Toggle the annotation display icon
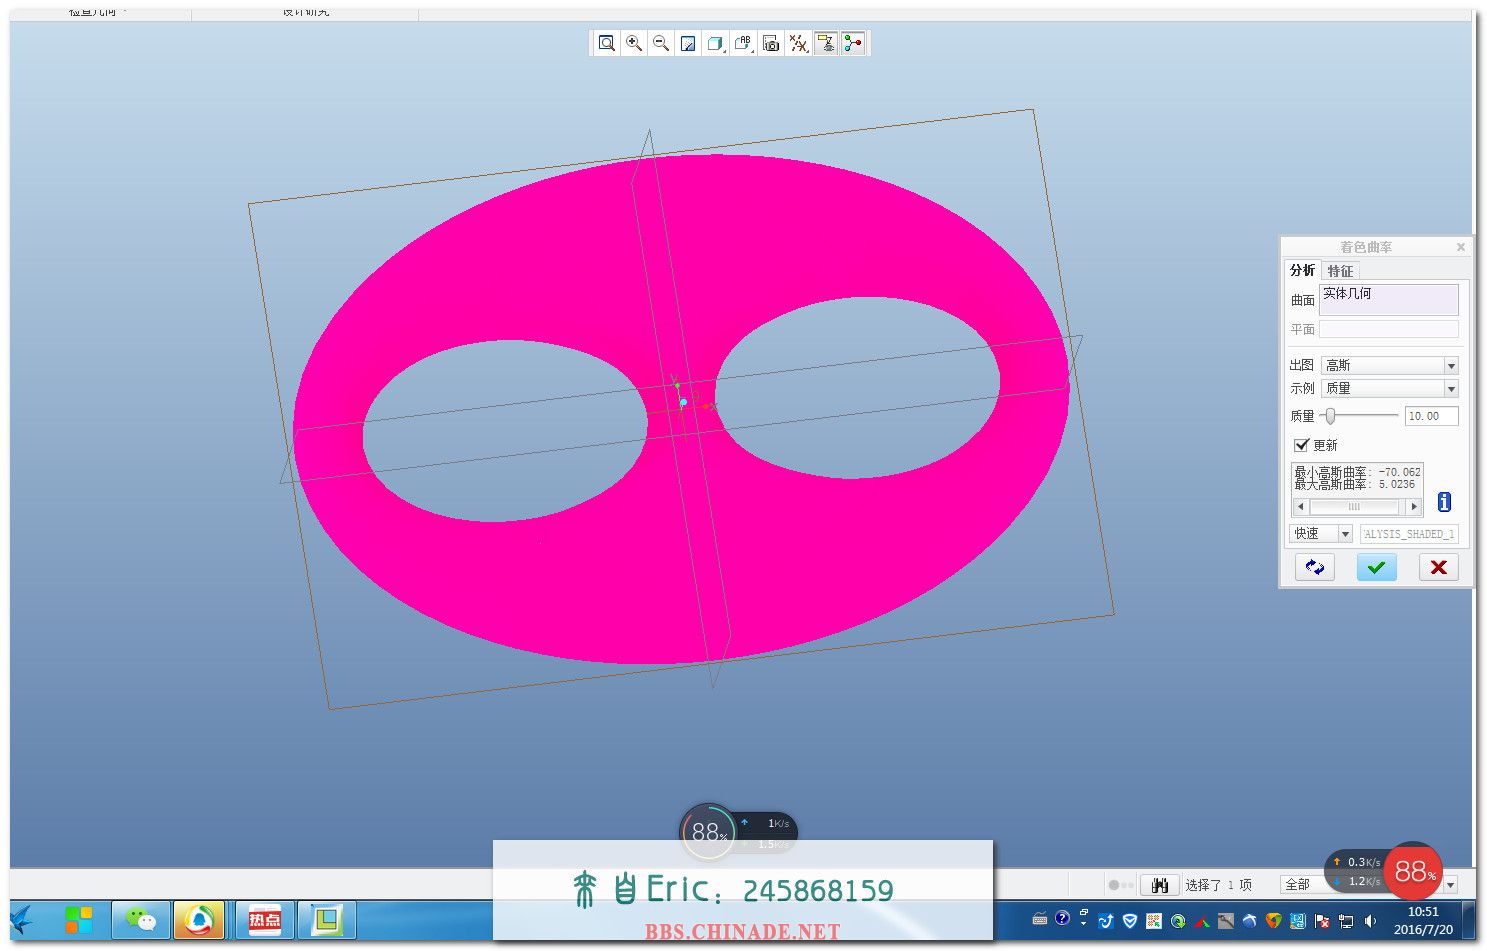 pos(825,43)
